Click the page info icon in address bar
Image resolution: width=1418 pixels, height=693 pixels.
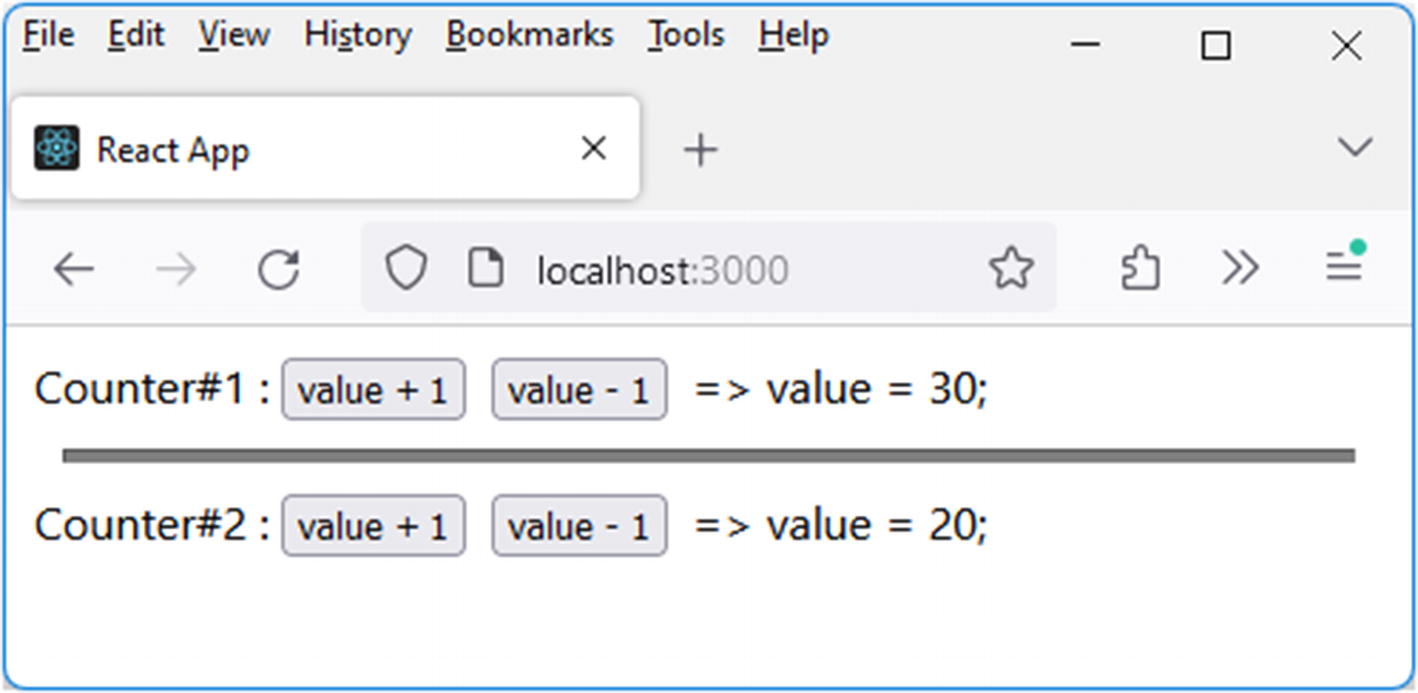(x=486, y=269)
